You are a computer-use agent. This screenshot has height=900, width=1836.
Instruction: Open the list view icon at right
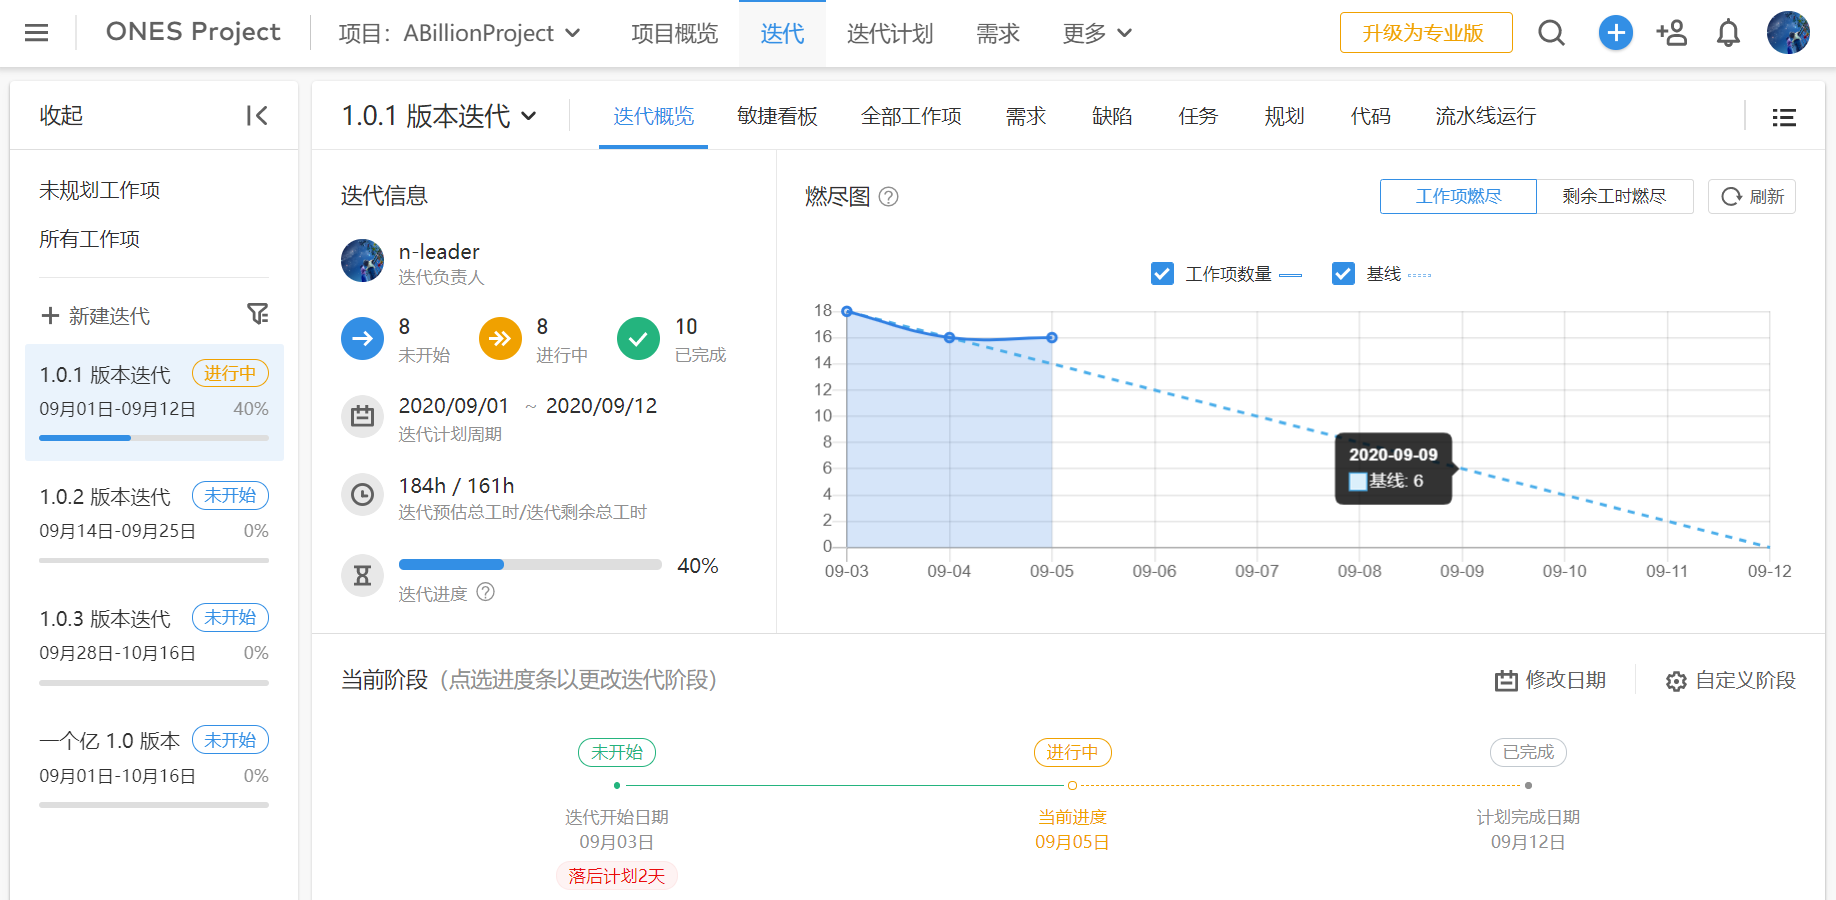1784,117
